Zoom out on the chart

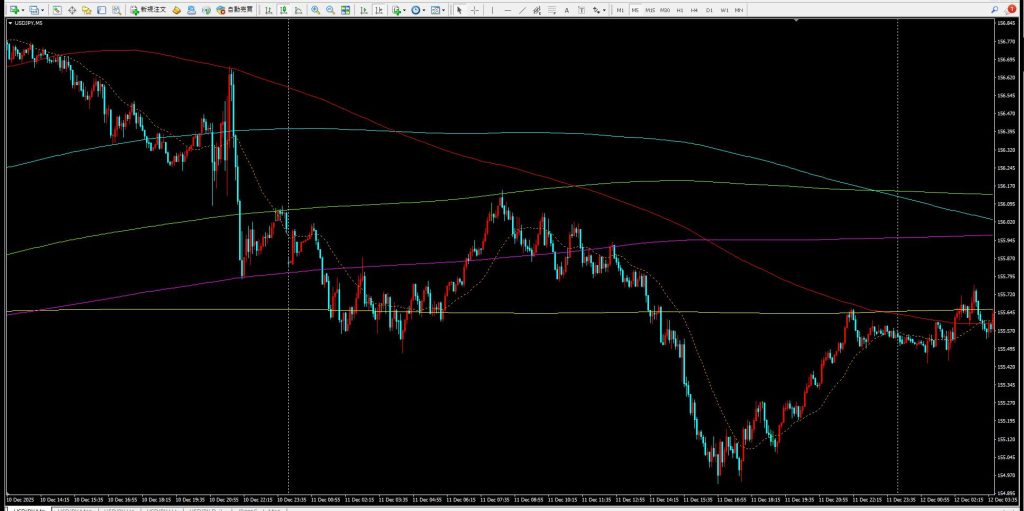pos(330,10)
